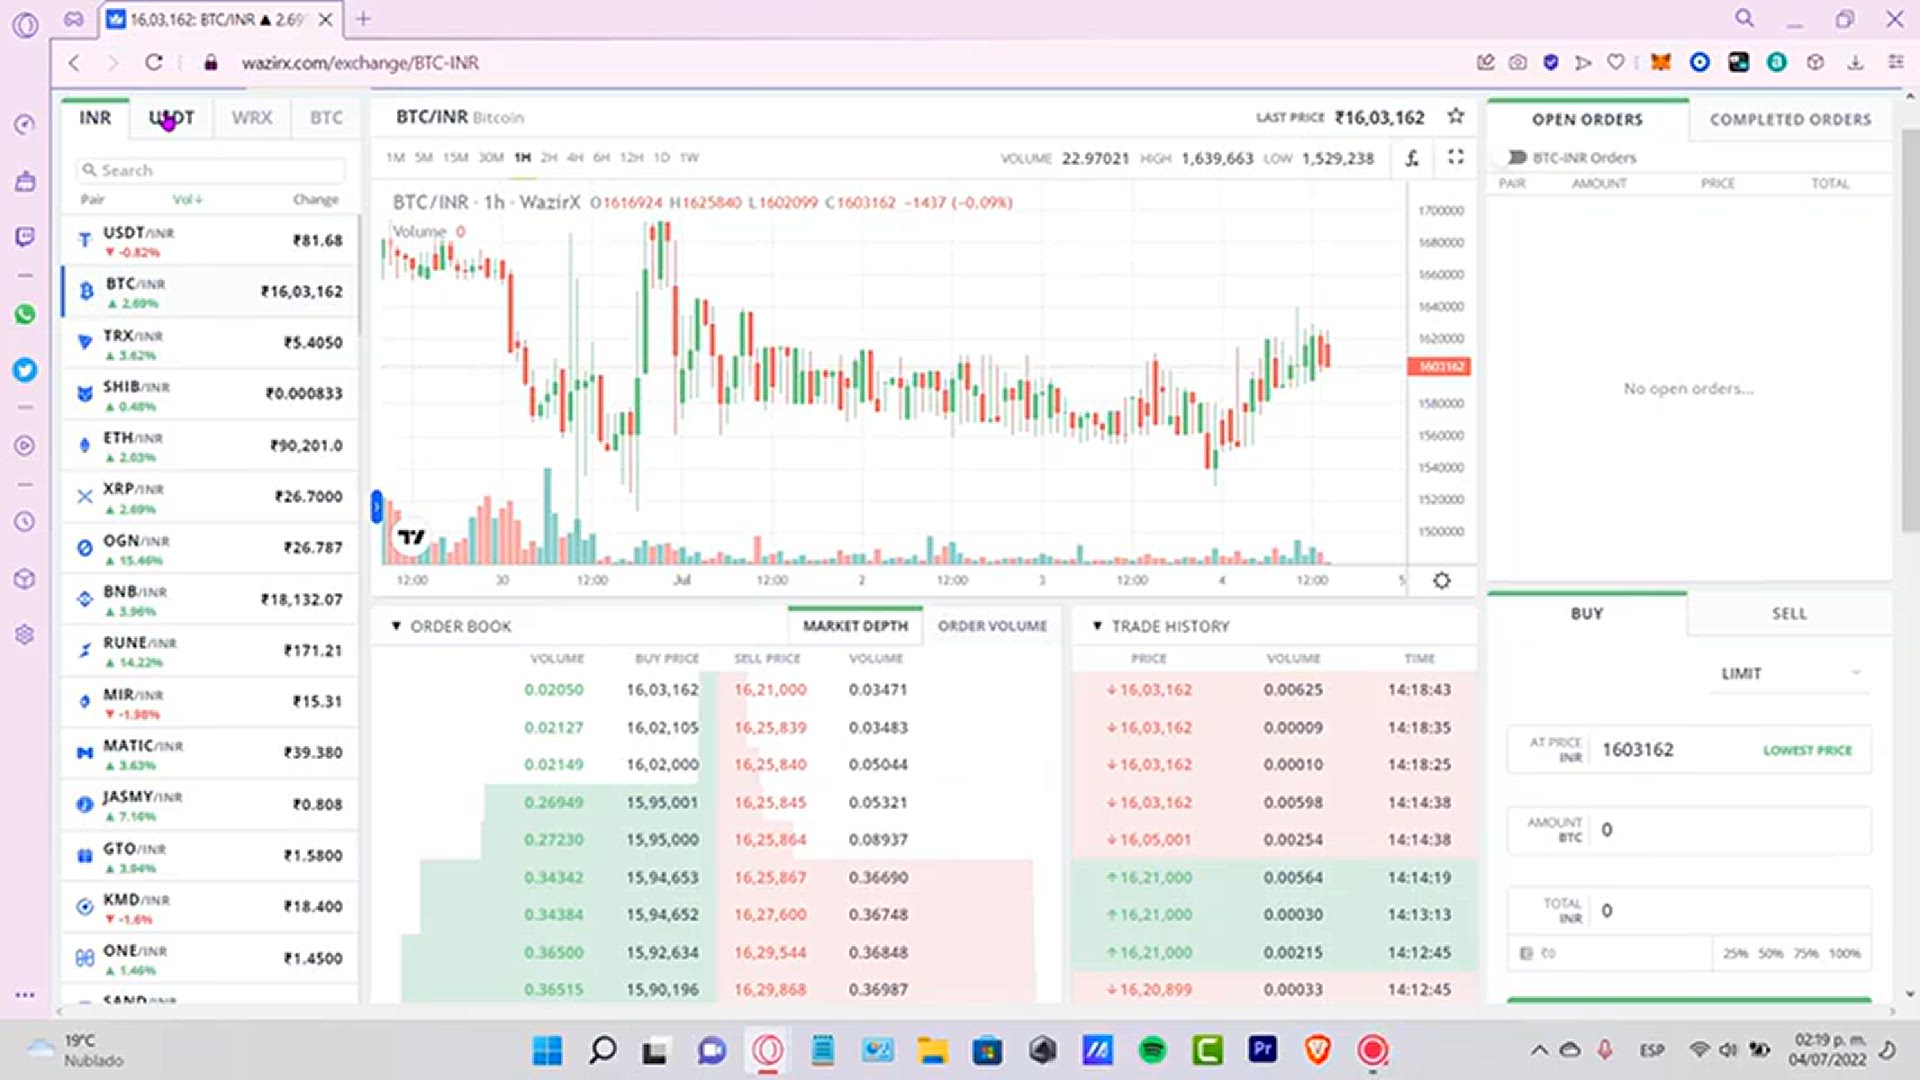
Task: Open WhatsApp in Opera sidebar
Action: tap(25, 314)
